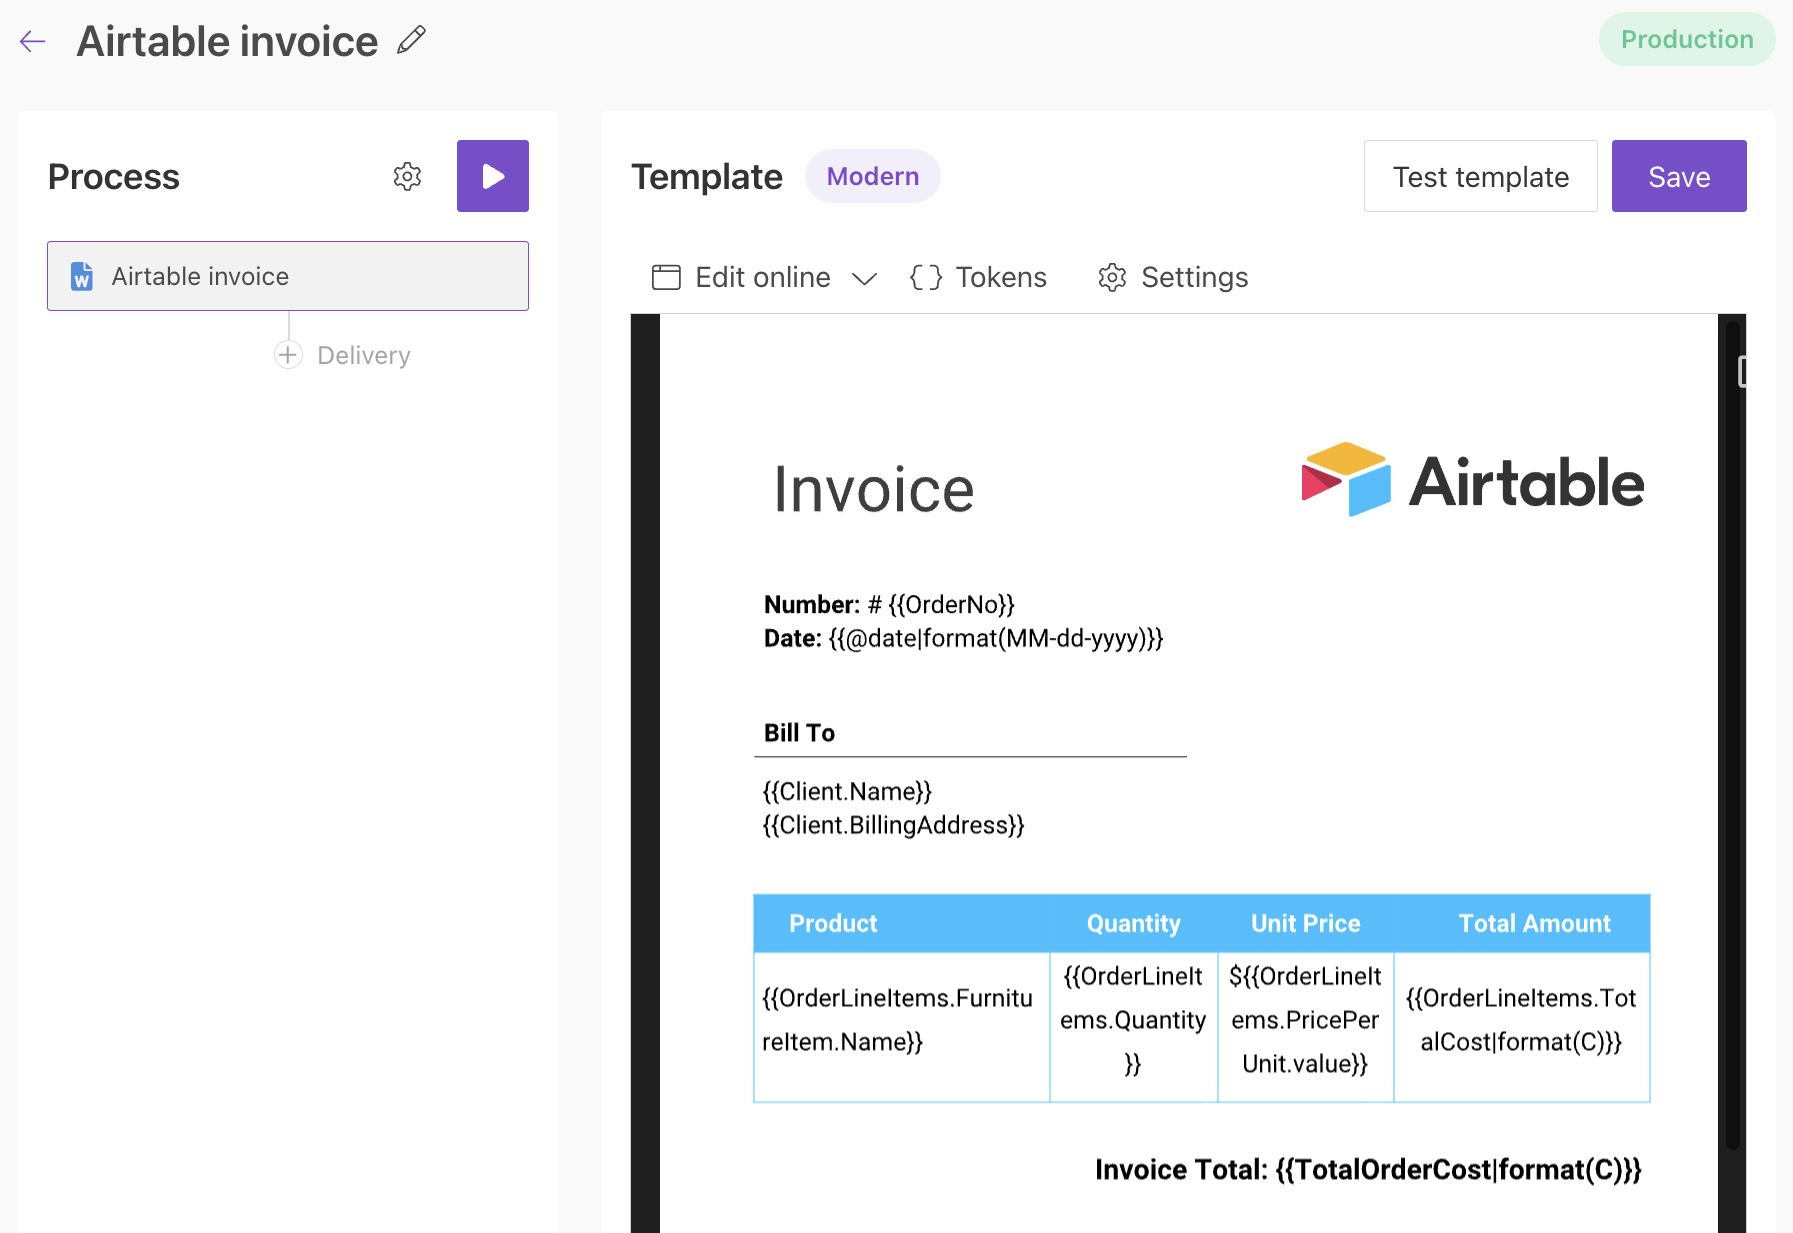Click the template Settings gear icon
Screen dimensions: 1793x1233
pyautogui.click(x=1112, y=277)
